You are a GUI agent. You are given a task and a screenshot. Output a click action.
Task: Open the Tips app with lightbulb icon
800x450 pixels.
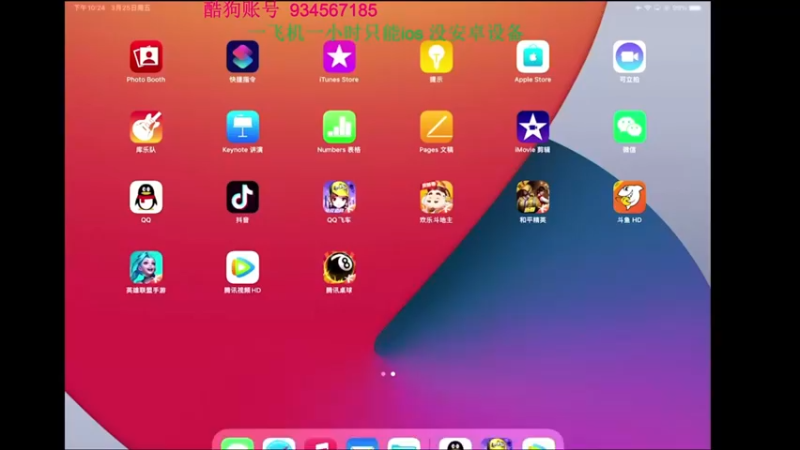tap(436, 57)
